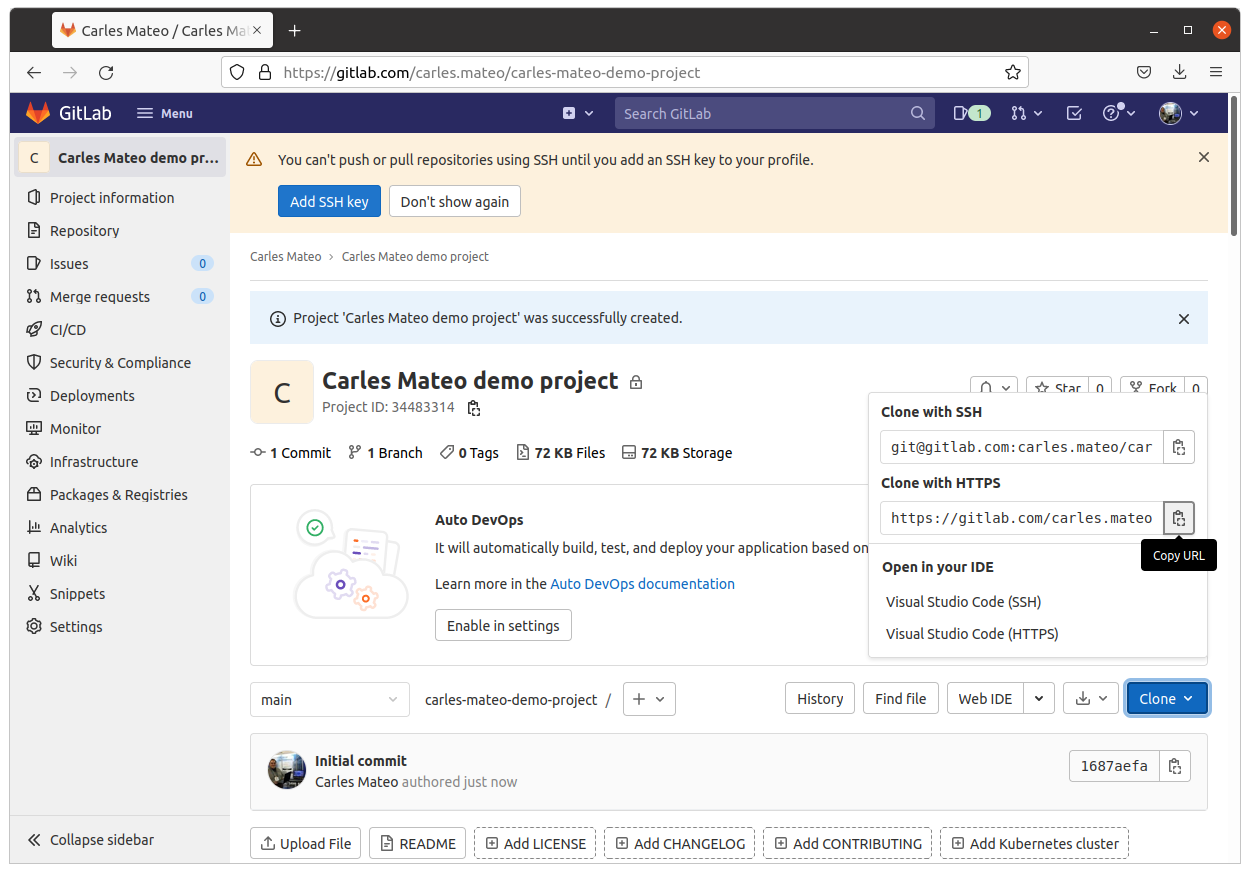1250x873 pixels.
Task: Open Security & Compliance in sidebar
Action: pos(120,363)
